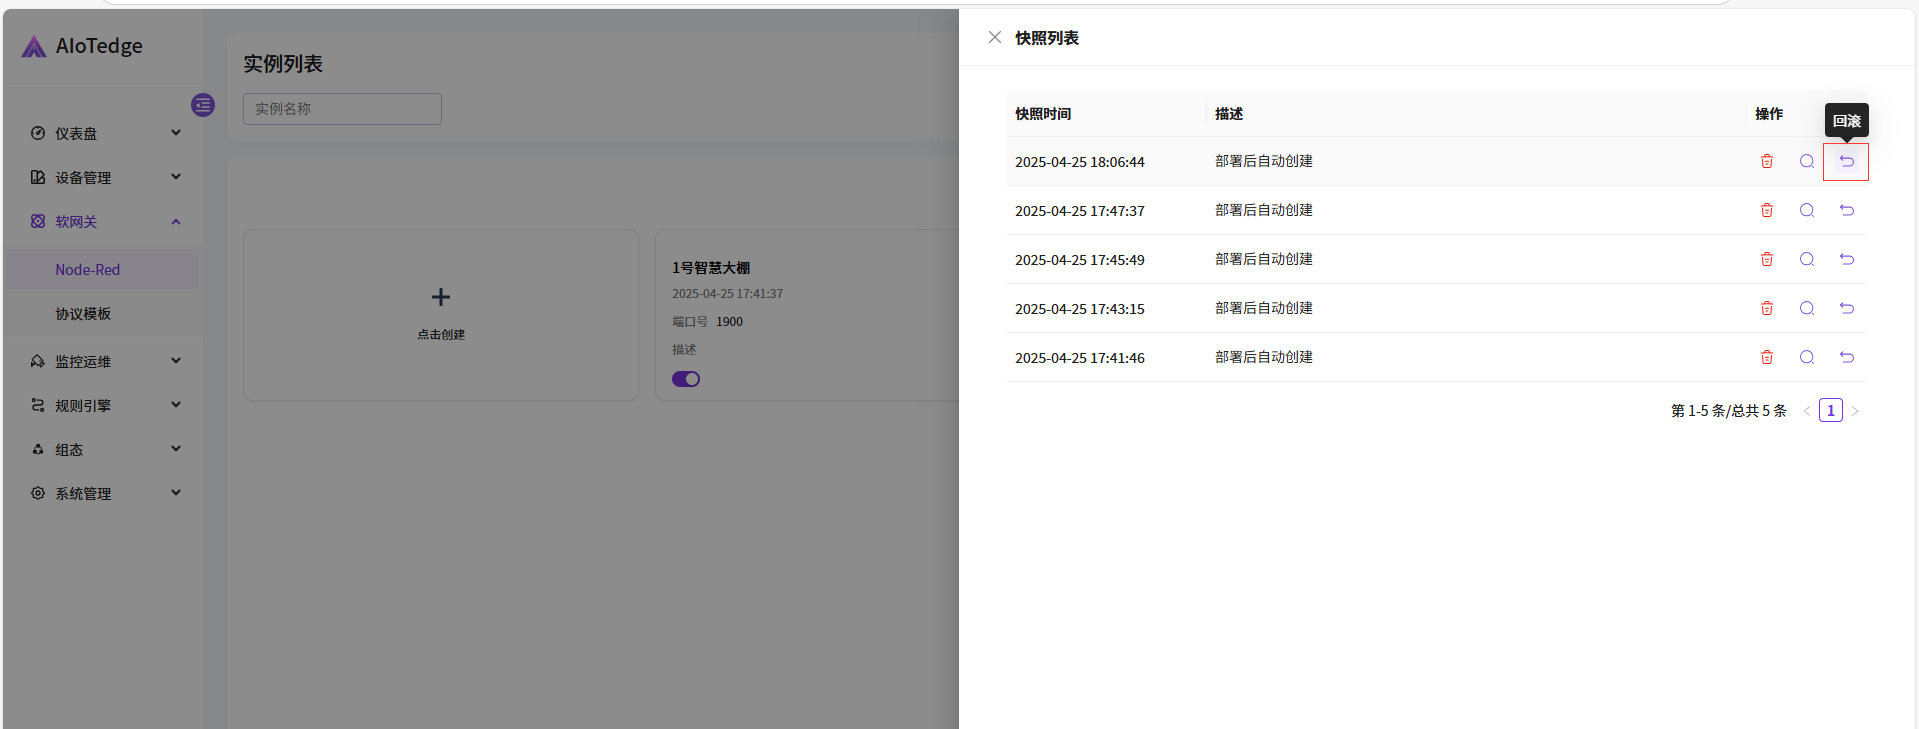Collapse the 软网关 menu
The image size is (1919, 729).
(105, 221)
